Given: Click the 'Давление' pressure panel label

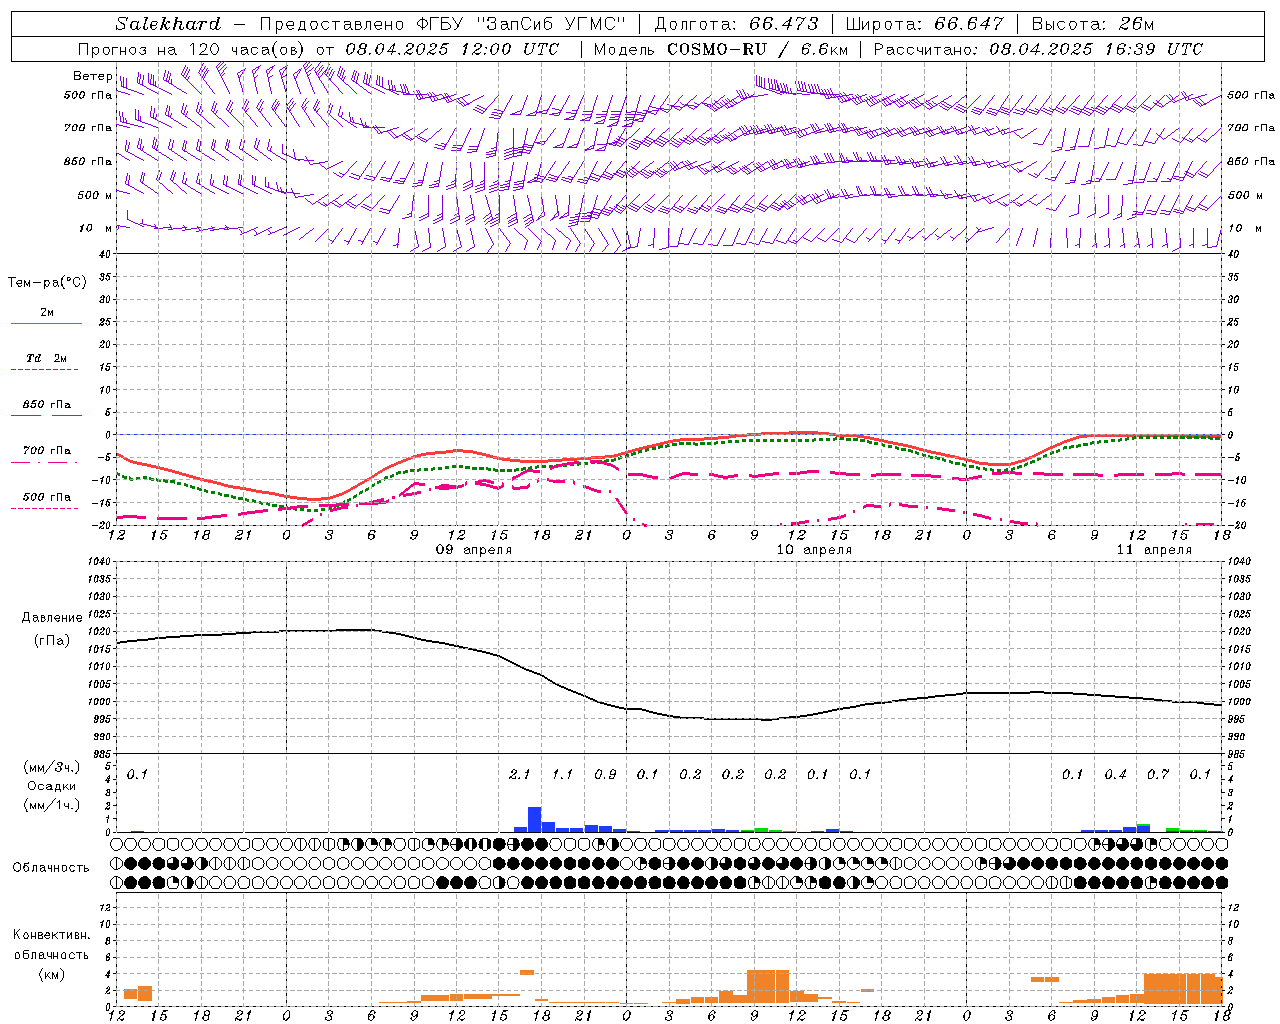Looking at the screenshot, I should (x=52, y=618).
